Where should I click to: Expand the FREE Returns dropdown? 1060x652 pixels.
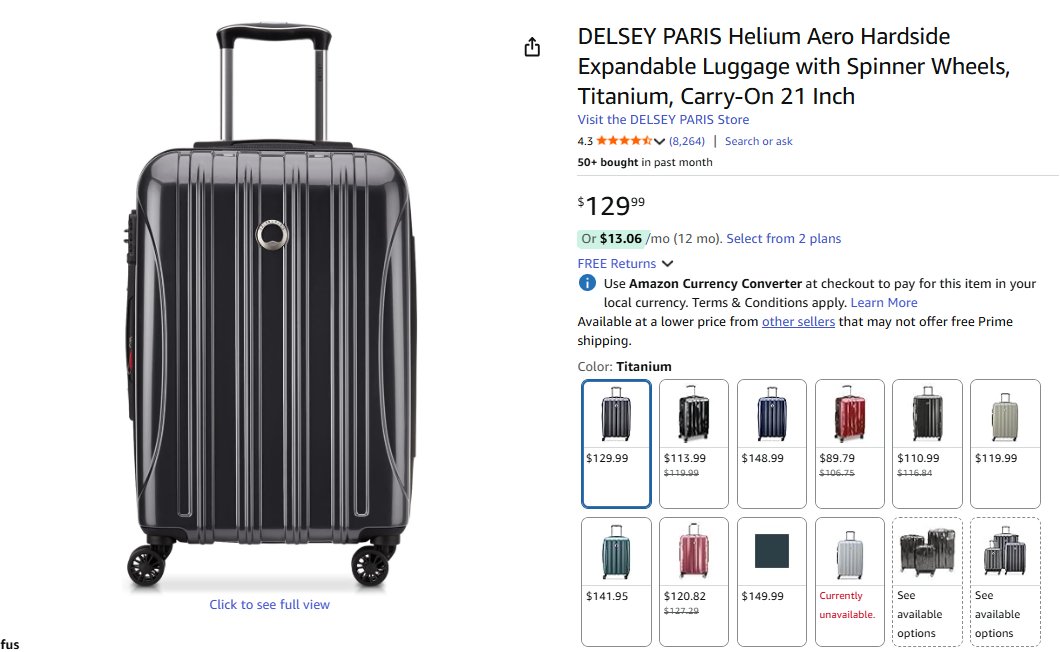tap(668, 264)
